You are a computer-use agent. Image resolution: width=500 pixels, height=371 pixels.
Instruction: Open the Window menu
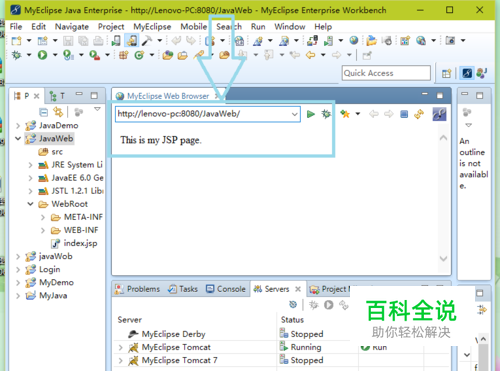pos(290,27)
